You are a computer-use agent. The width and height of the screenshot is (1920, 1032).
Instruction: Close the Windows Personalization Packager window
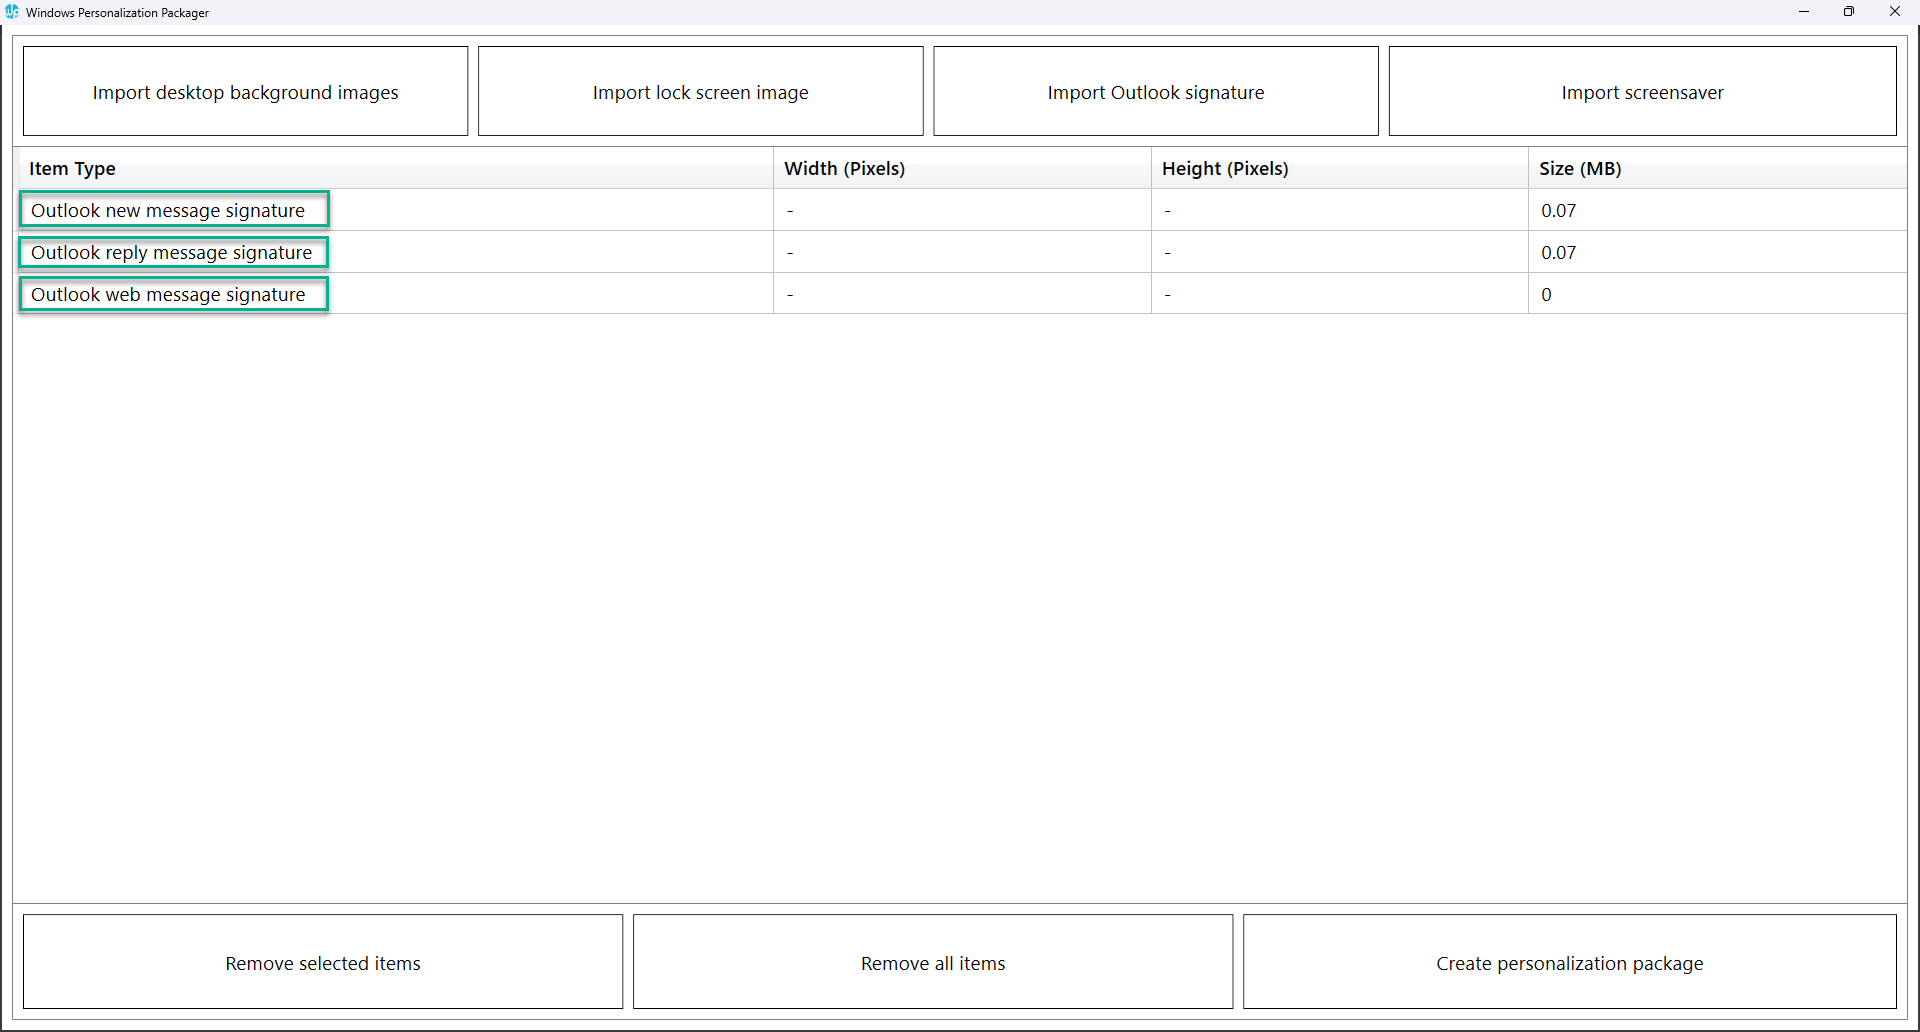click(1895, 12)
